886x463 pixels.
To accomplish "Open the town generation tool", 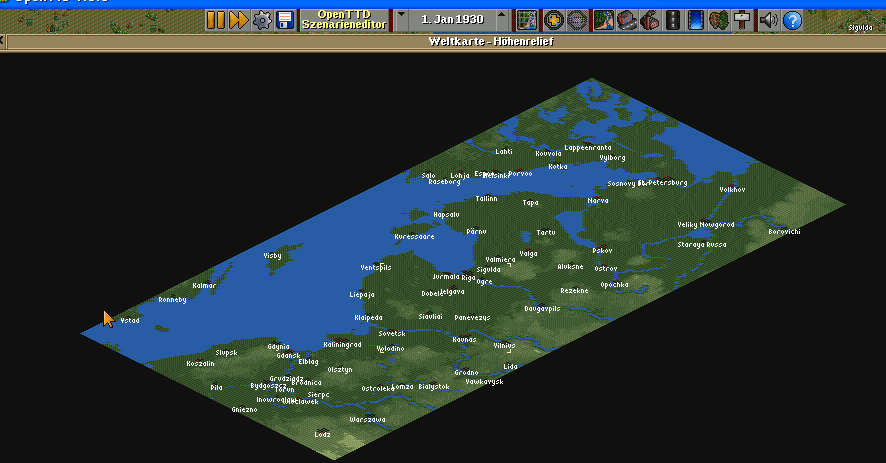I will coord(626,20).
